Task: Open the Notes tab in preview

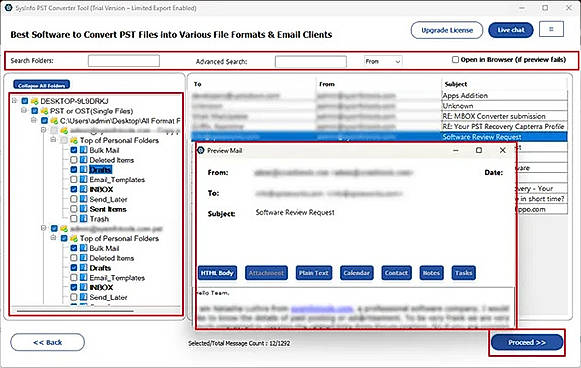Action: 431,273
